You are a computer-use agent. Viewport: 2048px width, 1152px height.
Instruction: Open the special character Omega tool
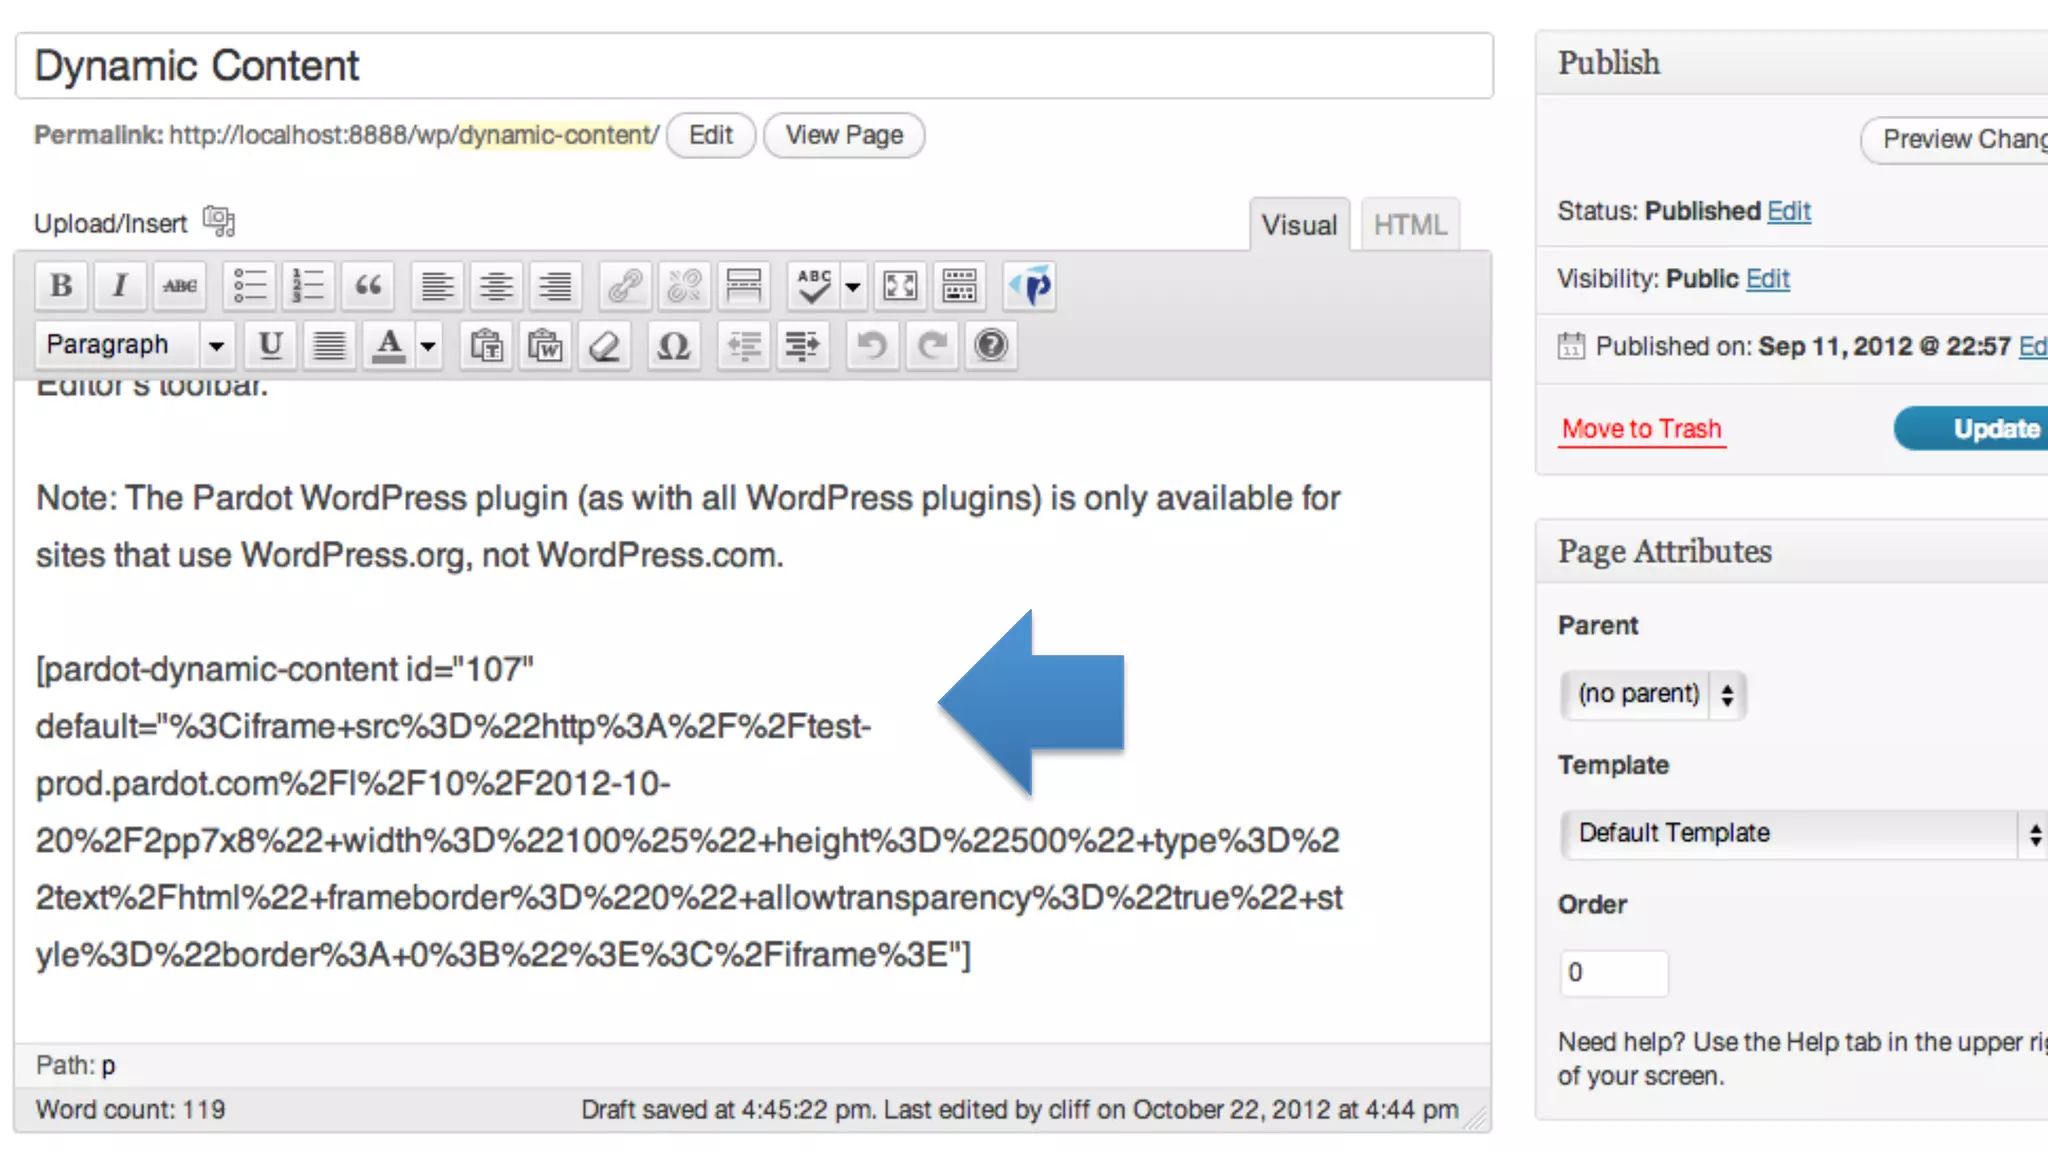point(673,347)
